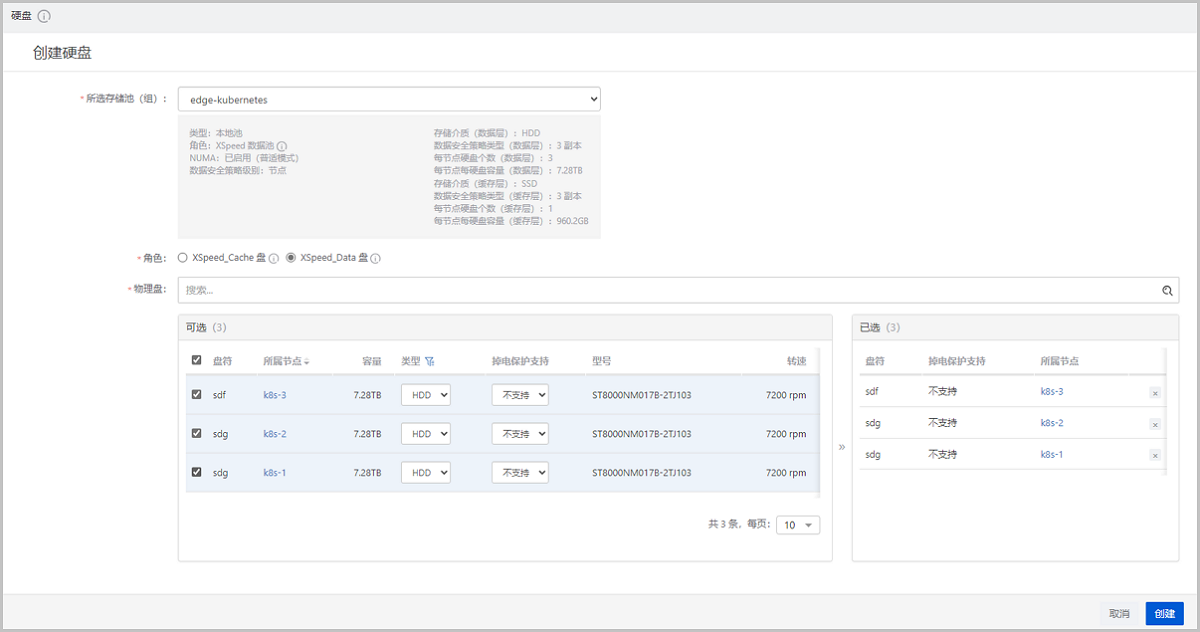Click info icon next to XSpeed_Data 盘

376,258
